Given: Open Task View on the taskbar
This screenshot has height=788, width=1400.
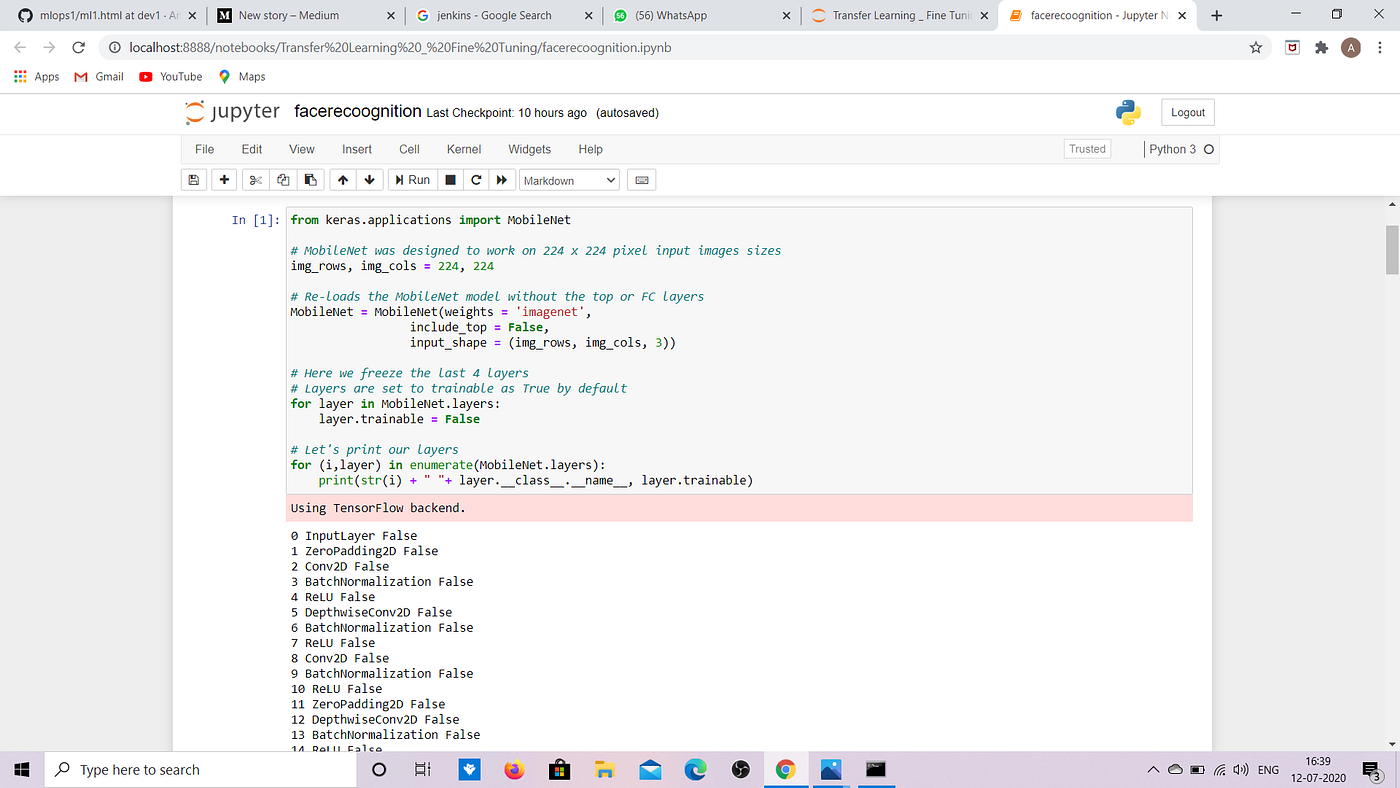Looking at the screenshot, I should point(422,769).
